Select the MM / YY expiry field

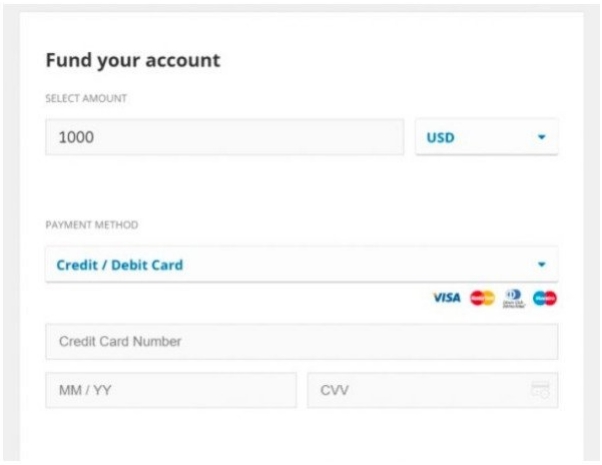[171, 390]
